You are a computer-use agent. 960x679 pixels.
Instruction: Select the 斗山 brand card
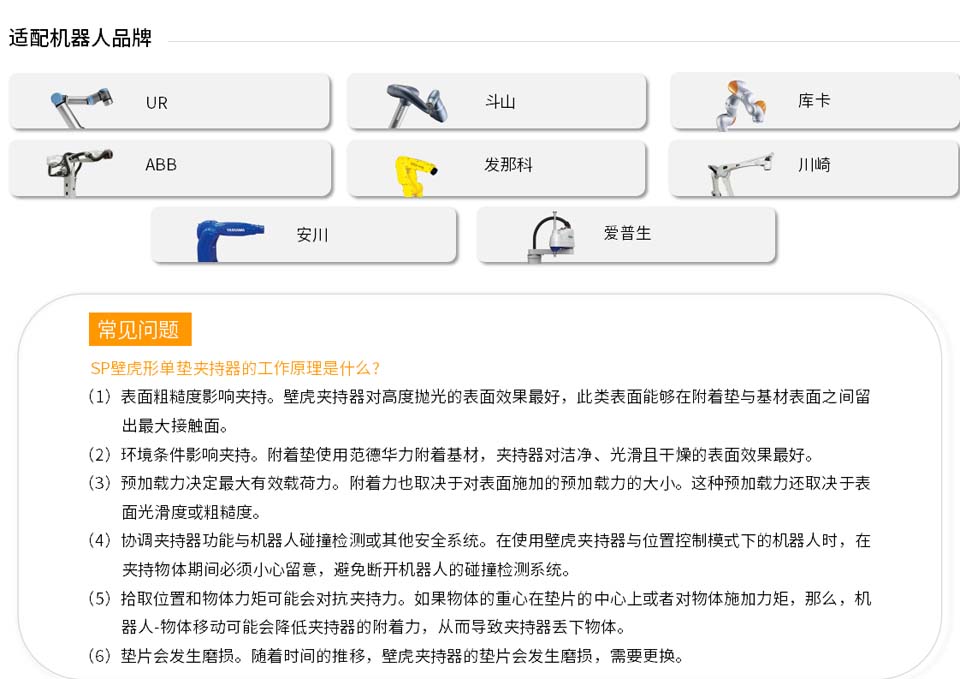(497, 102)
